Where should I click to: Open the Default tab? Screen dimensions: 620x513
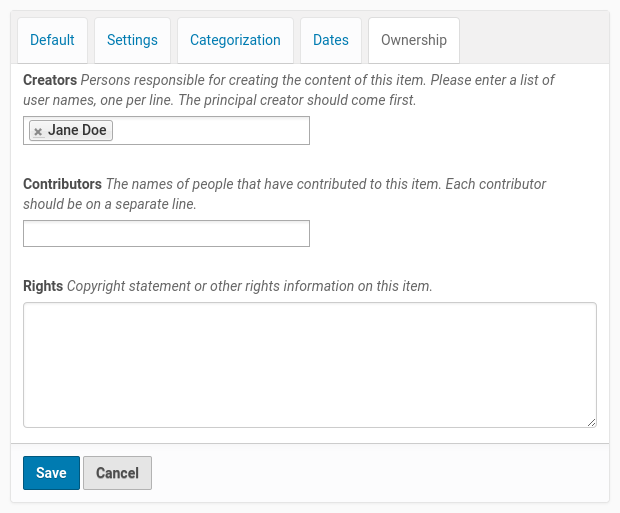pos(52,41)
